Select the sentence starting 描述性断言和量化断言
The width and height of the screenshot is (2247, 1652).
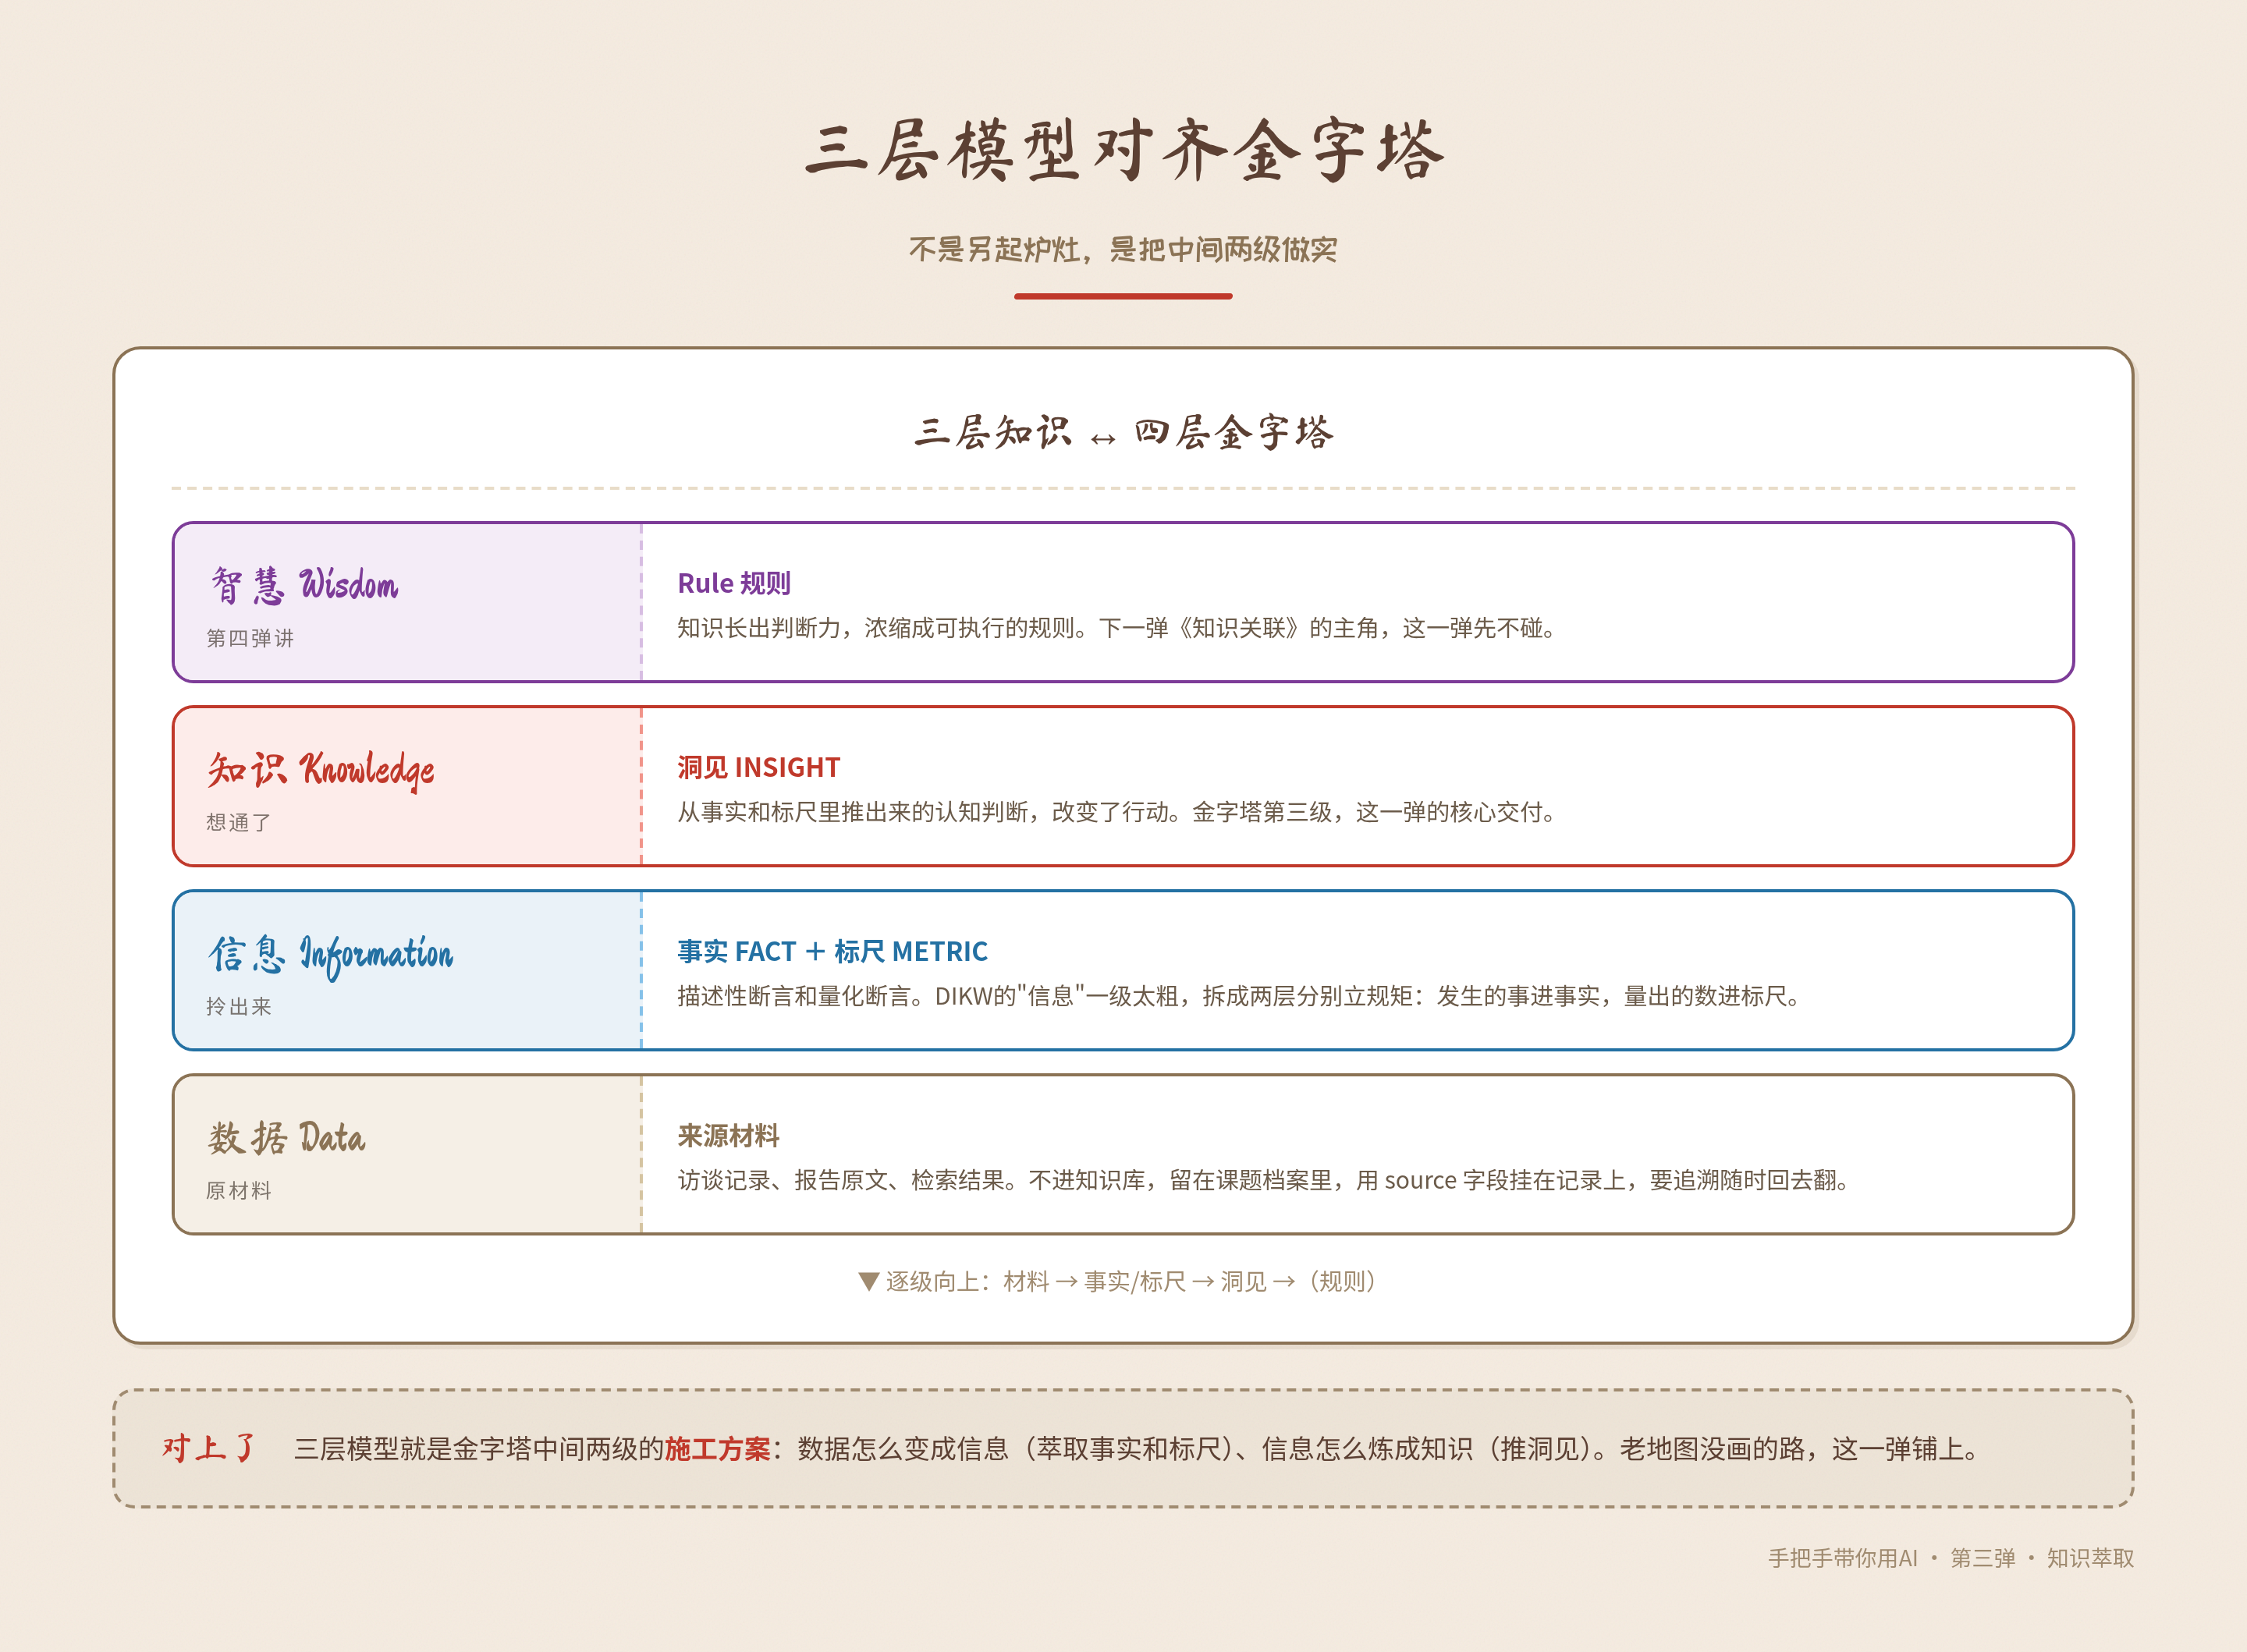click(1240, 996)
